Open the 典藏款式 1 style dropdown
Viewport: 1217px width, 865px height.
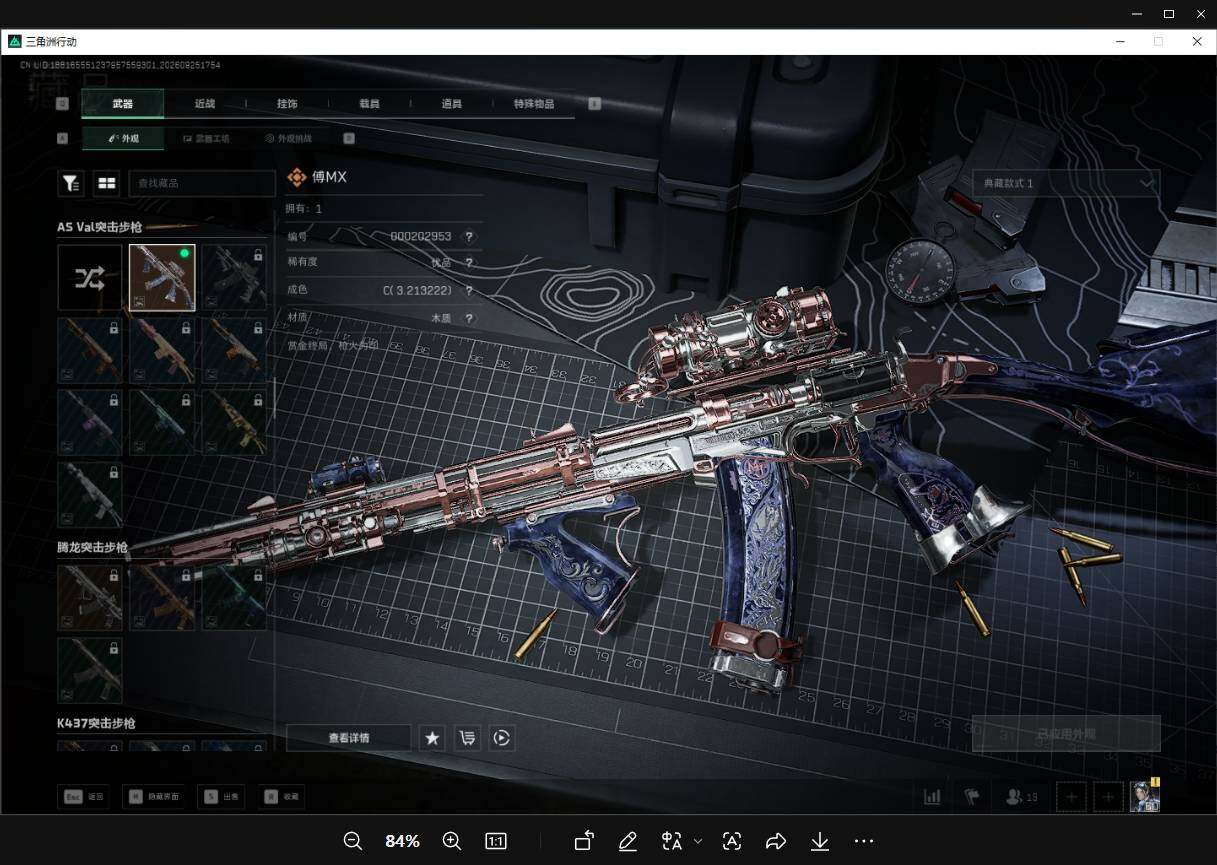point(1066,183)
